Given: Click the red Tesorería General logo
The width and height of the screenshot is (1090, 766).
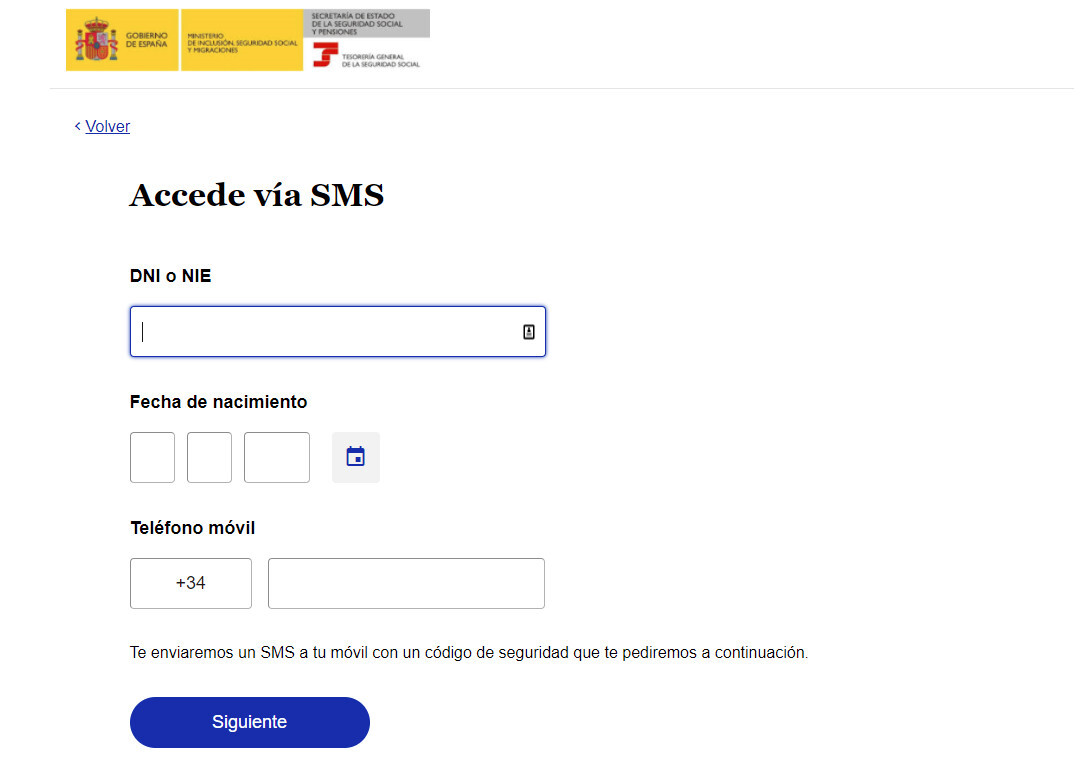Looking at the screenshot, I should point(326,55).
